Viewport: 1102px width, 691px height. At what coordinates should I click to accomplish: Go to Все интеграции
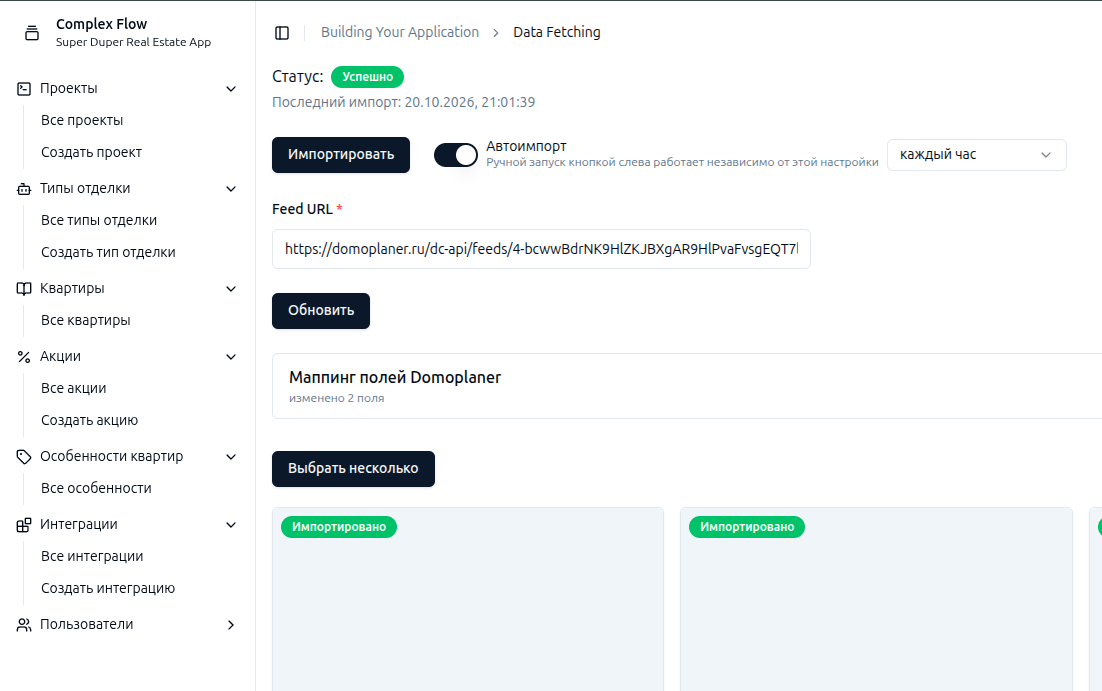(92, 556)
